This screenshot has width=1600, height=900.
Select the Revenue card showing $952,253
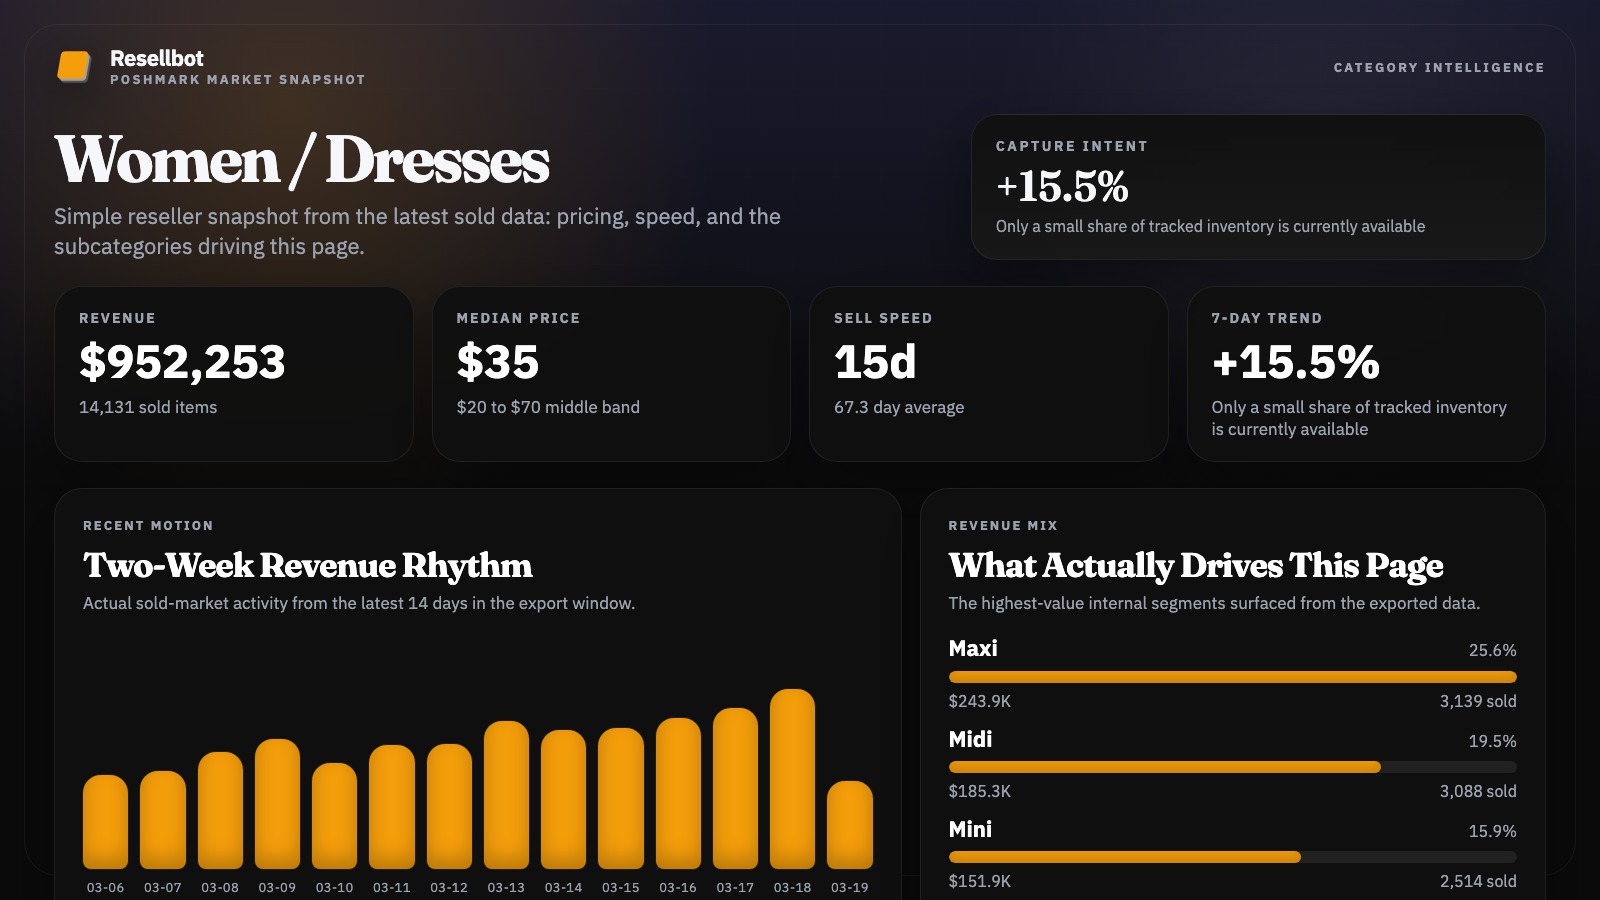coord(233,373)
